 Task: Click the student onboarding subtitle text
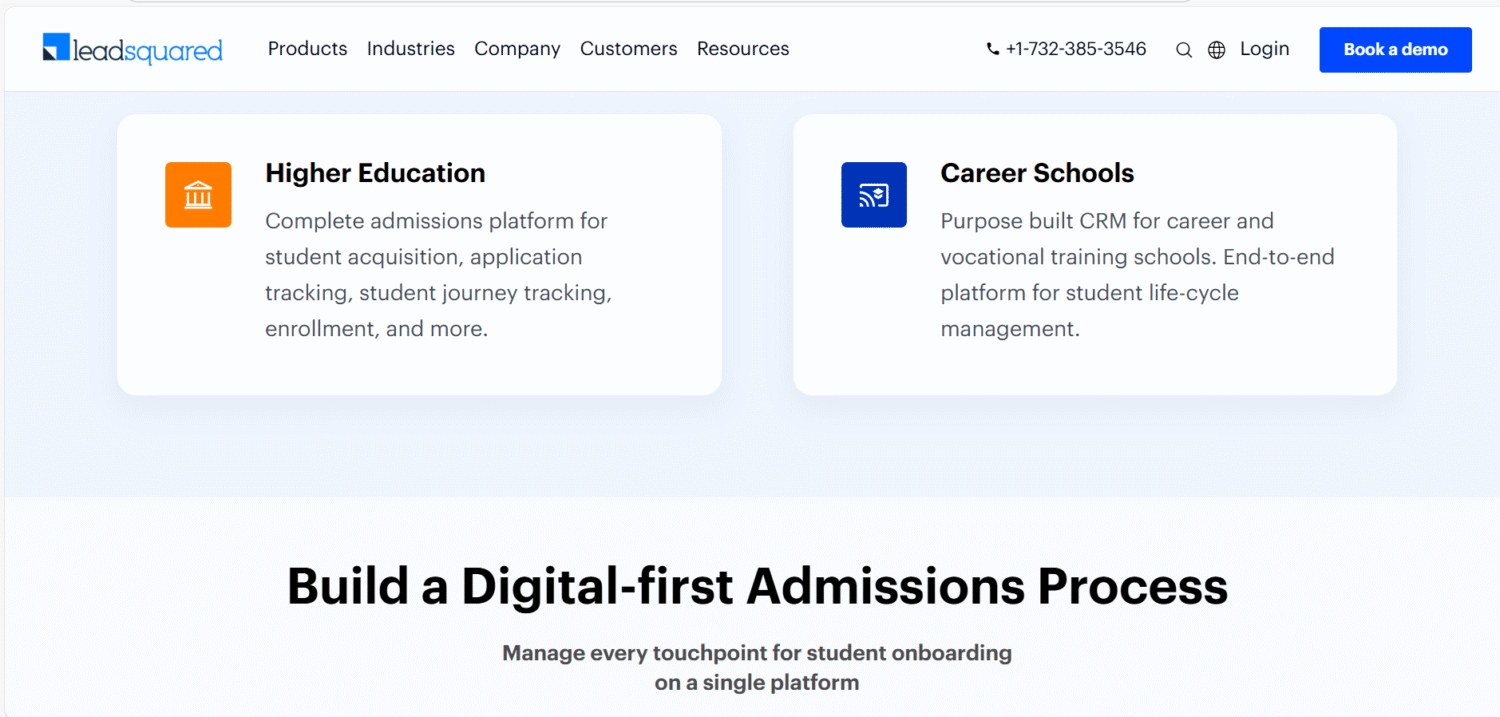(x=757, y=668)
